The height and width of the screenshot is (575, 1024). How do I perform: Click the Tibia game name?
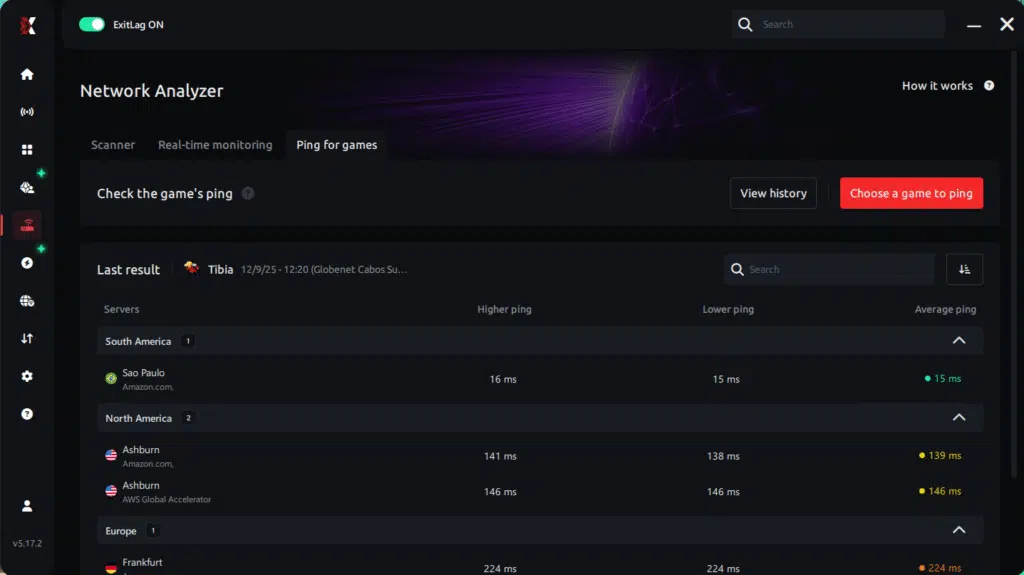pos(220,269)
